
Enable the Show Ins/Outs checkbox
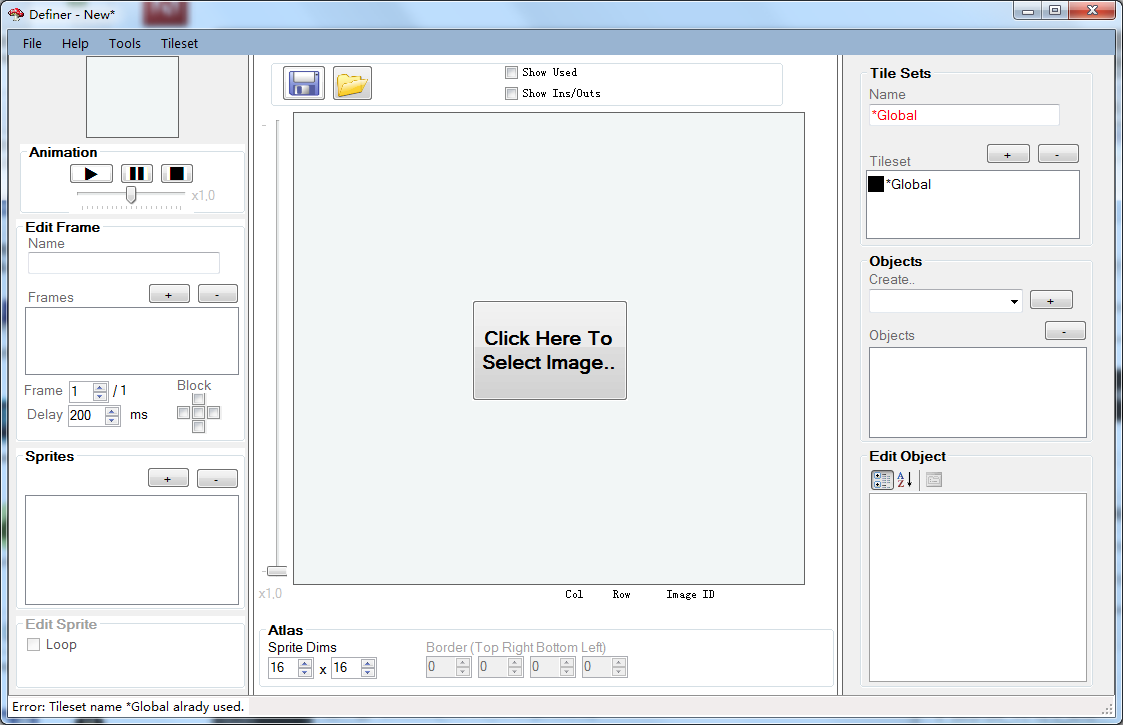[x=511, y=93]
